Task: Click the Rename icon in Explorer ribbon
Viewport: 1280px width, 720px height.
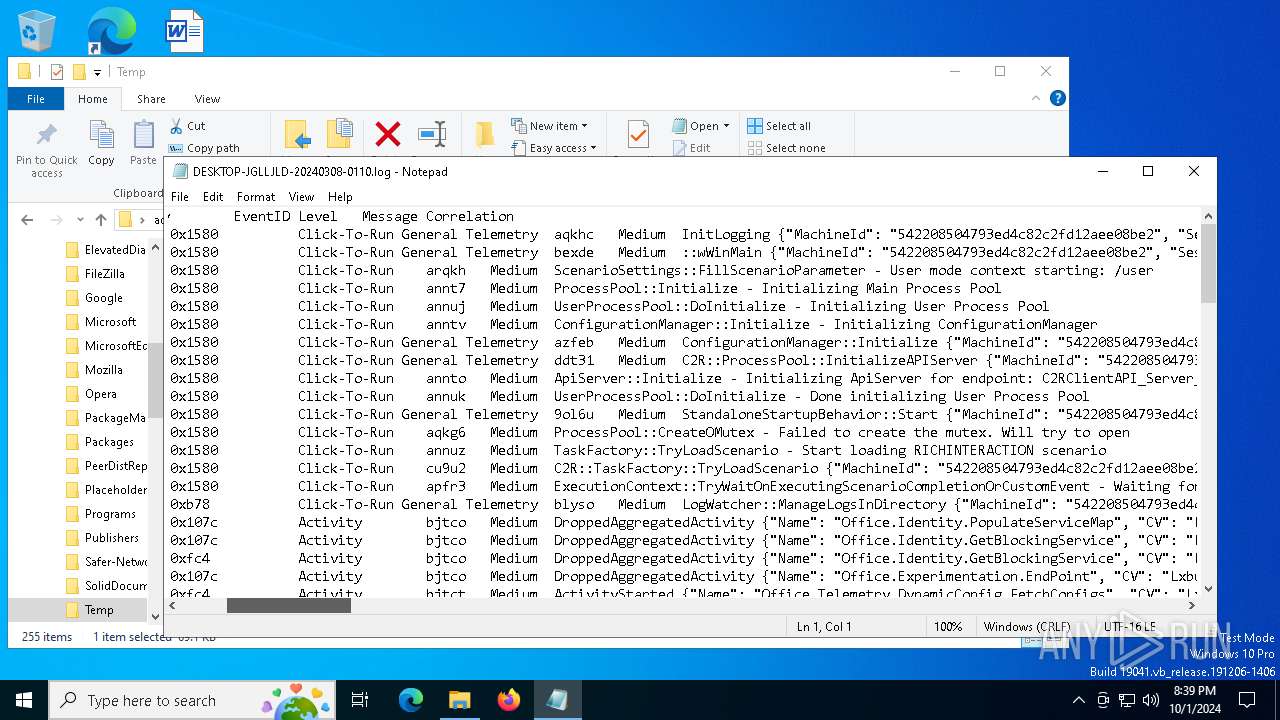Action: click(x=432, y=134)
